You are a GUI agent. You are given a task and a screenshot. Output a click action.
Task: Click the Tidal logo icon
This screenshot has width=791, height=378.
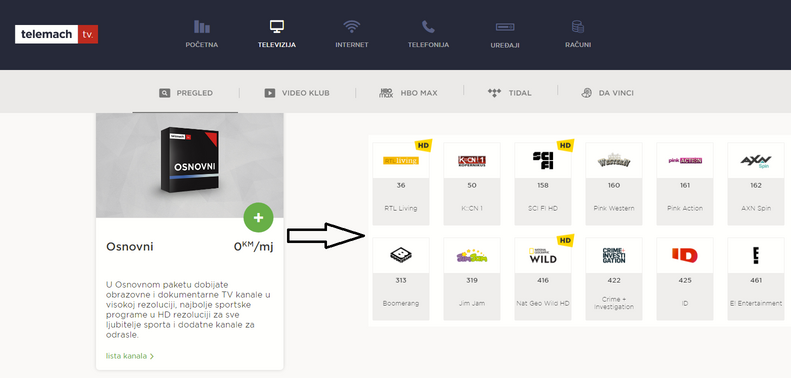coord(494,93)
